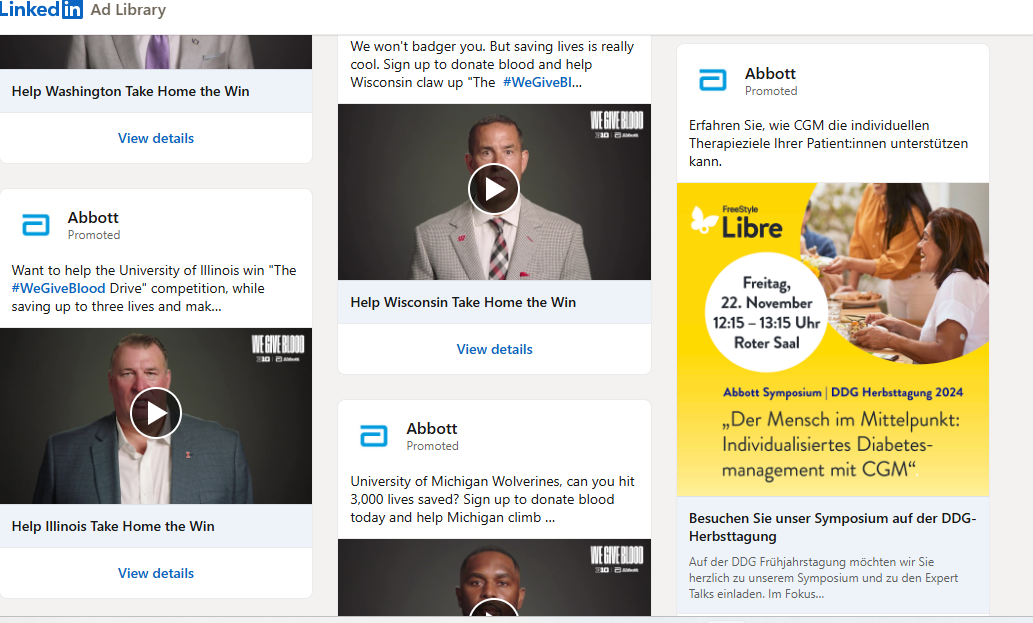Play the Illinois coach video
The width and height of the screenshot is (1033, 623).
click(x=155, y=413)
